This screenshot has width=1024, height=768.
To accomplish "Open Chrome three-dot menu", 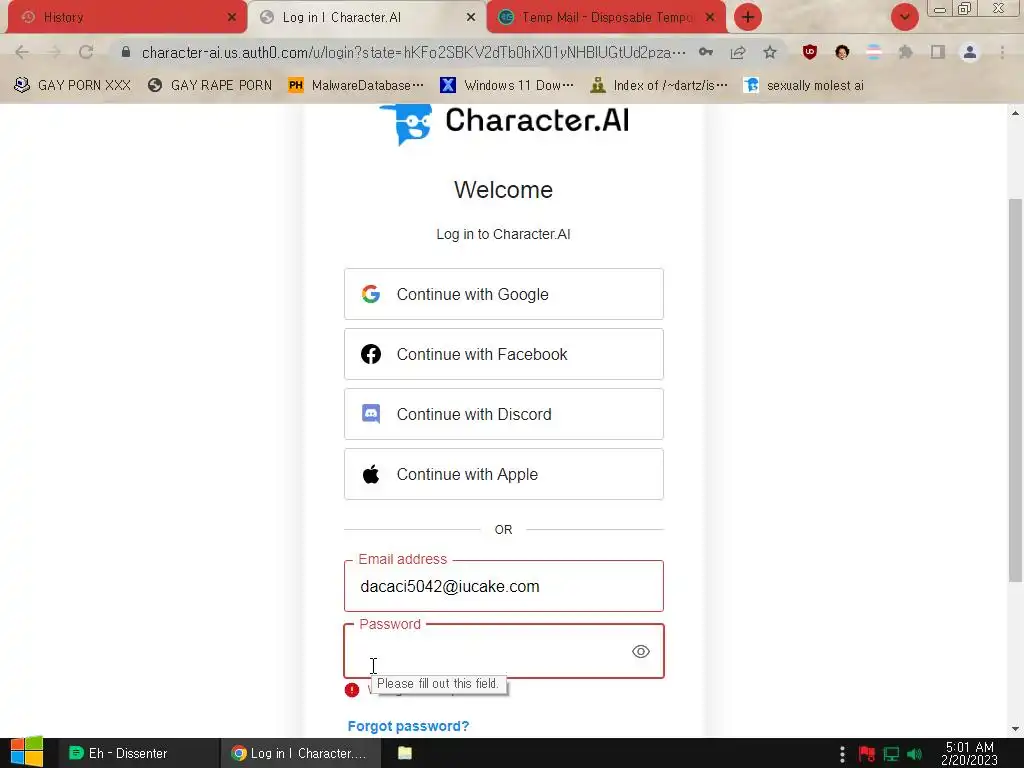I will pos(1002,52).
